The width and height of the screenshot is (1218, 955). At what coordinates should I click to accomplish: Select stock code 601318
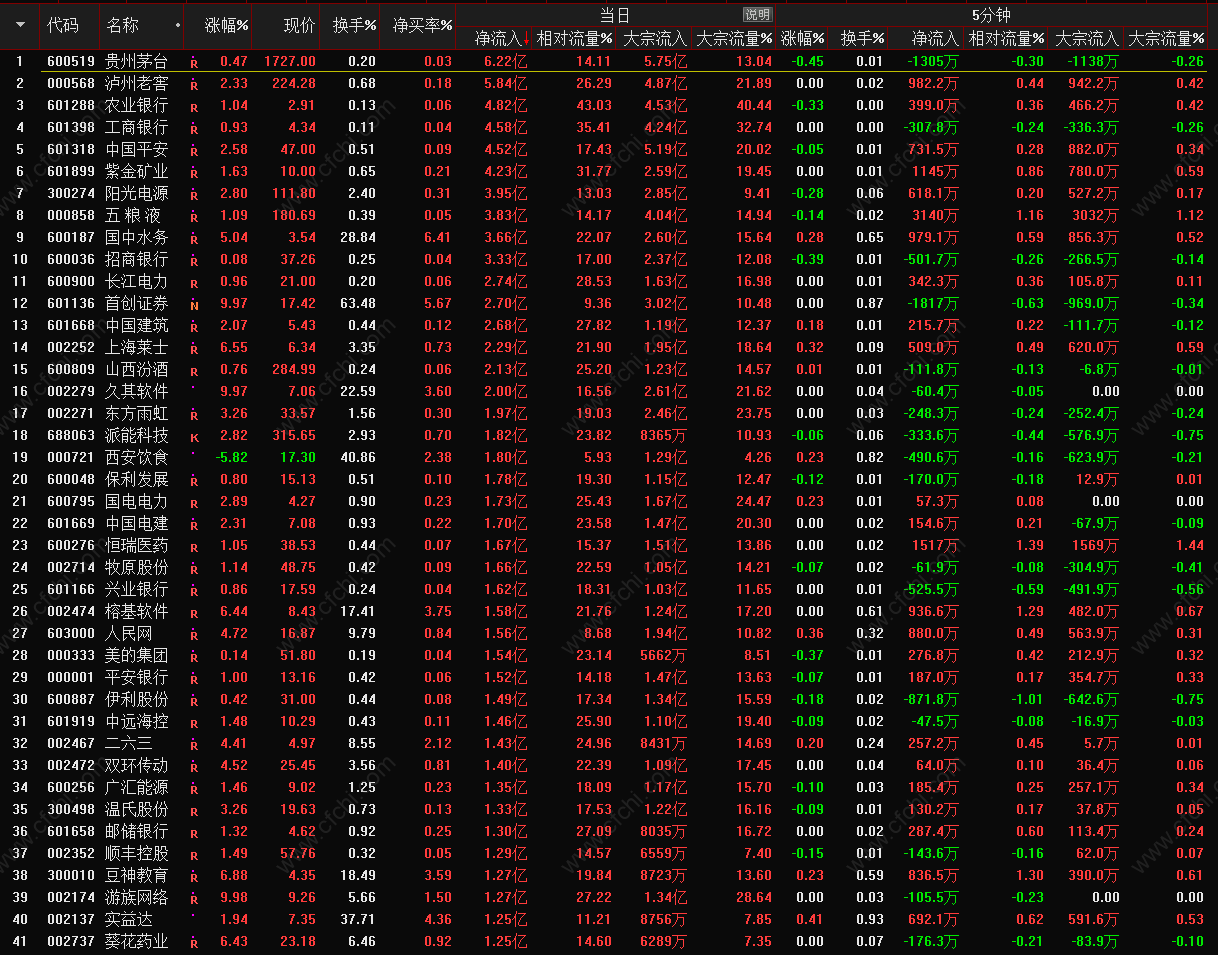(x=71, y=149)
